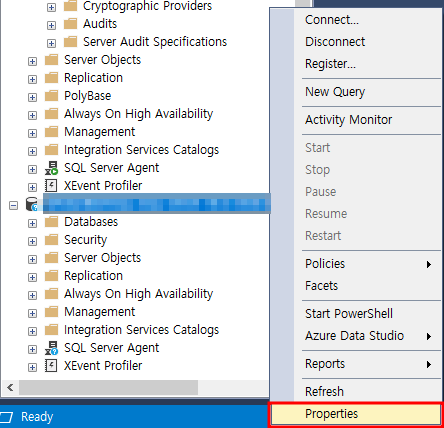444x428 pixels.
Task: Click the PolyBase folder icon
Action: pos(51,95)
